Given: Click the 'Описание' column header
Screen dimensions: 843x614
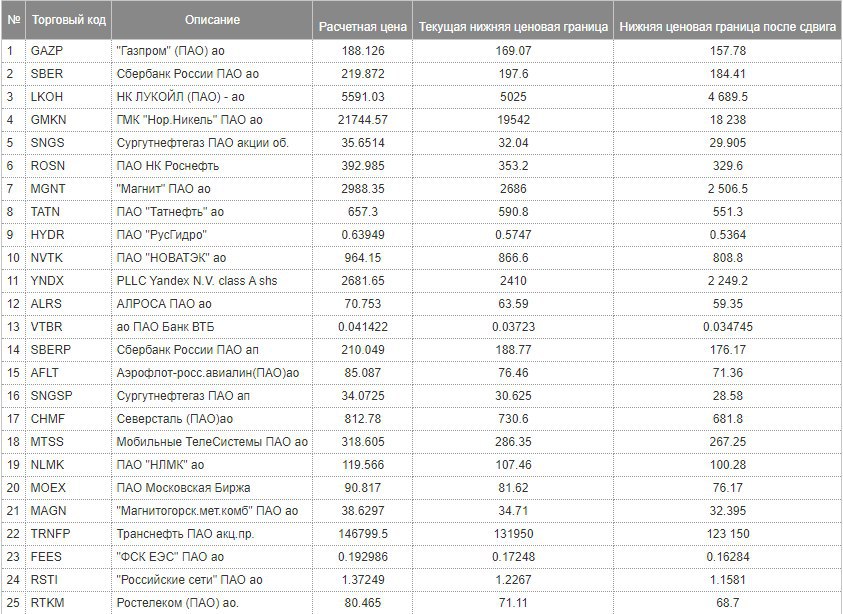Looking at the screenshot, I should [212, 20].
